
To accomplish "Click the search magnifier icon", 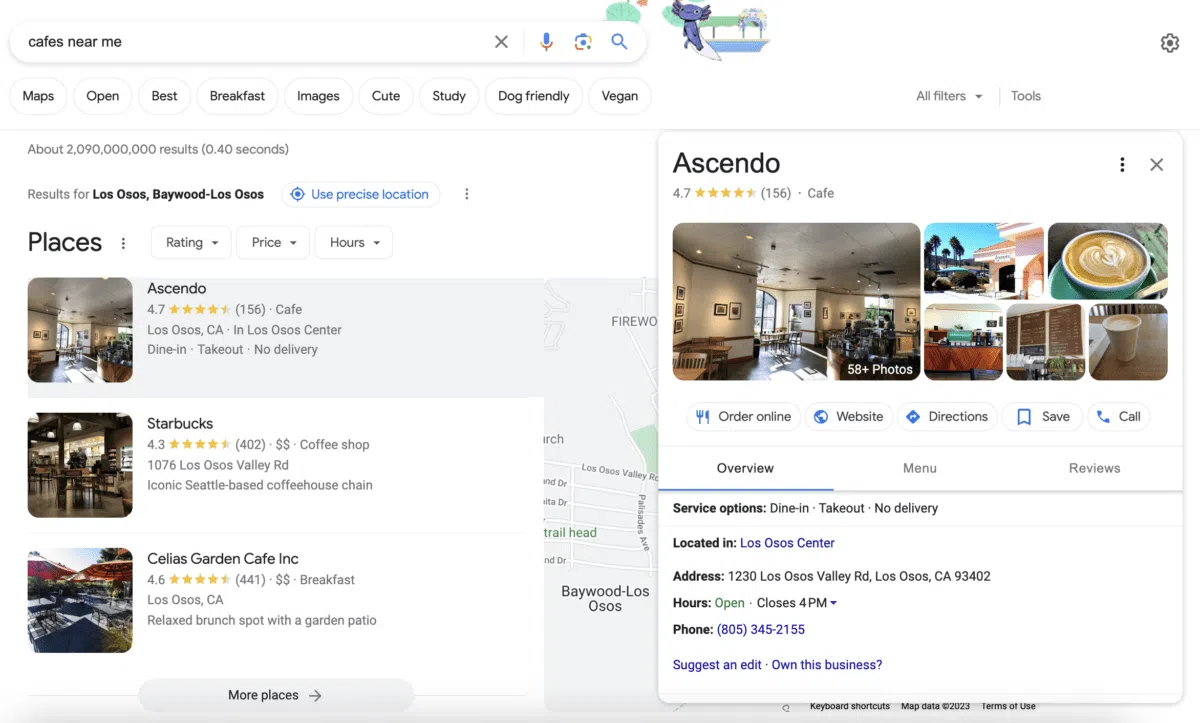I will pyautogui.click(x=619, y=41).
